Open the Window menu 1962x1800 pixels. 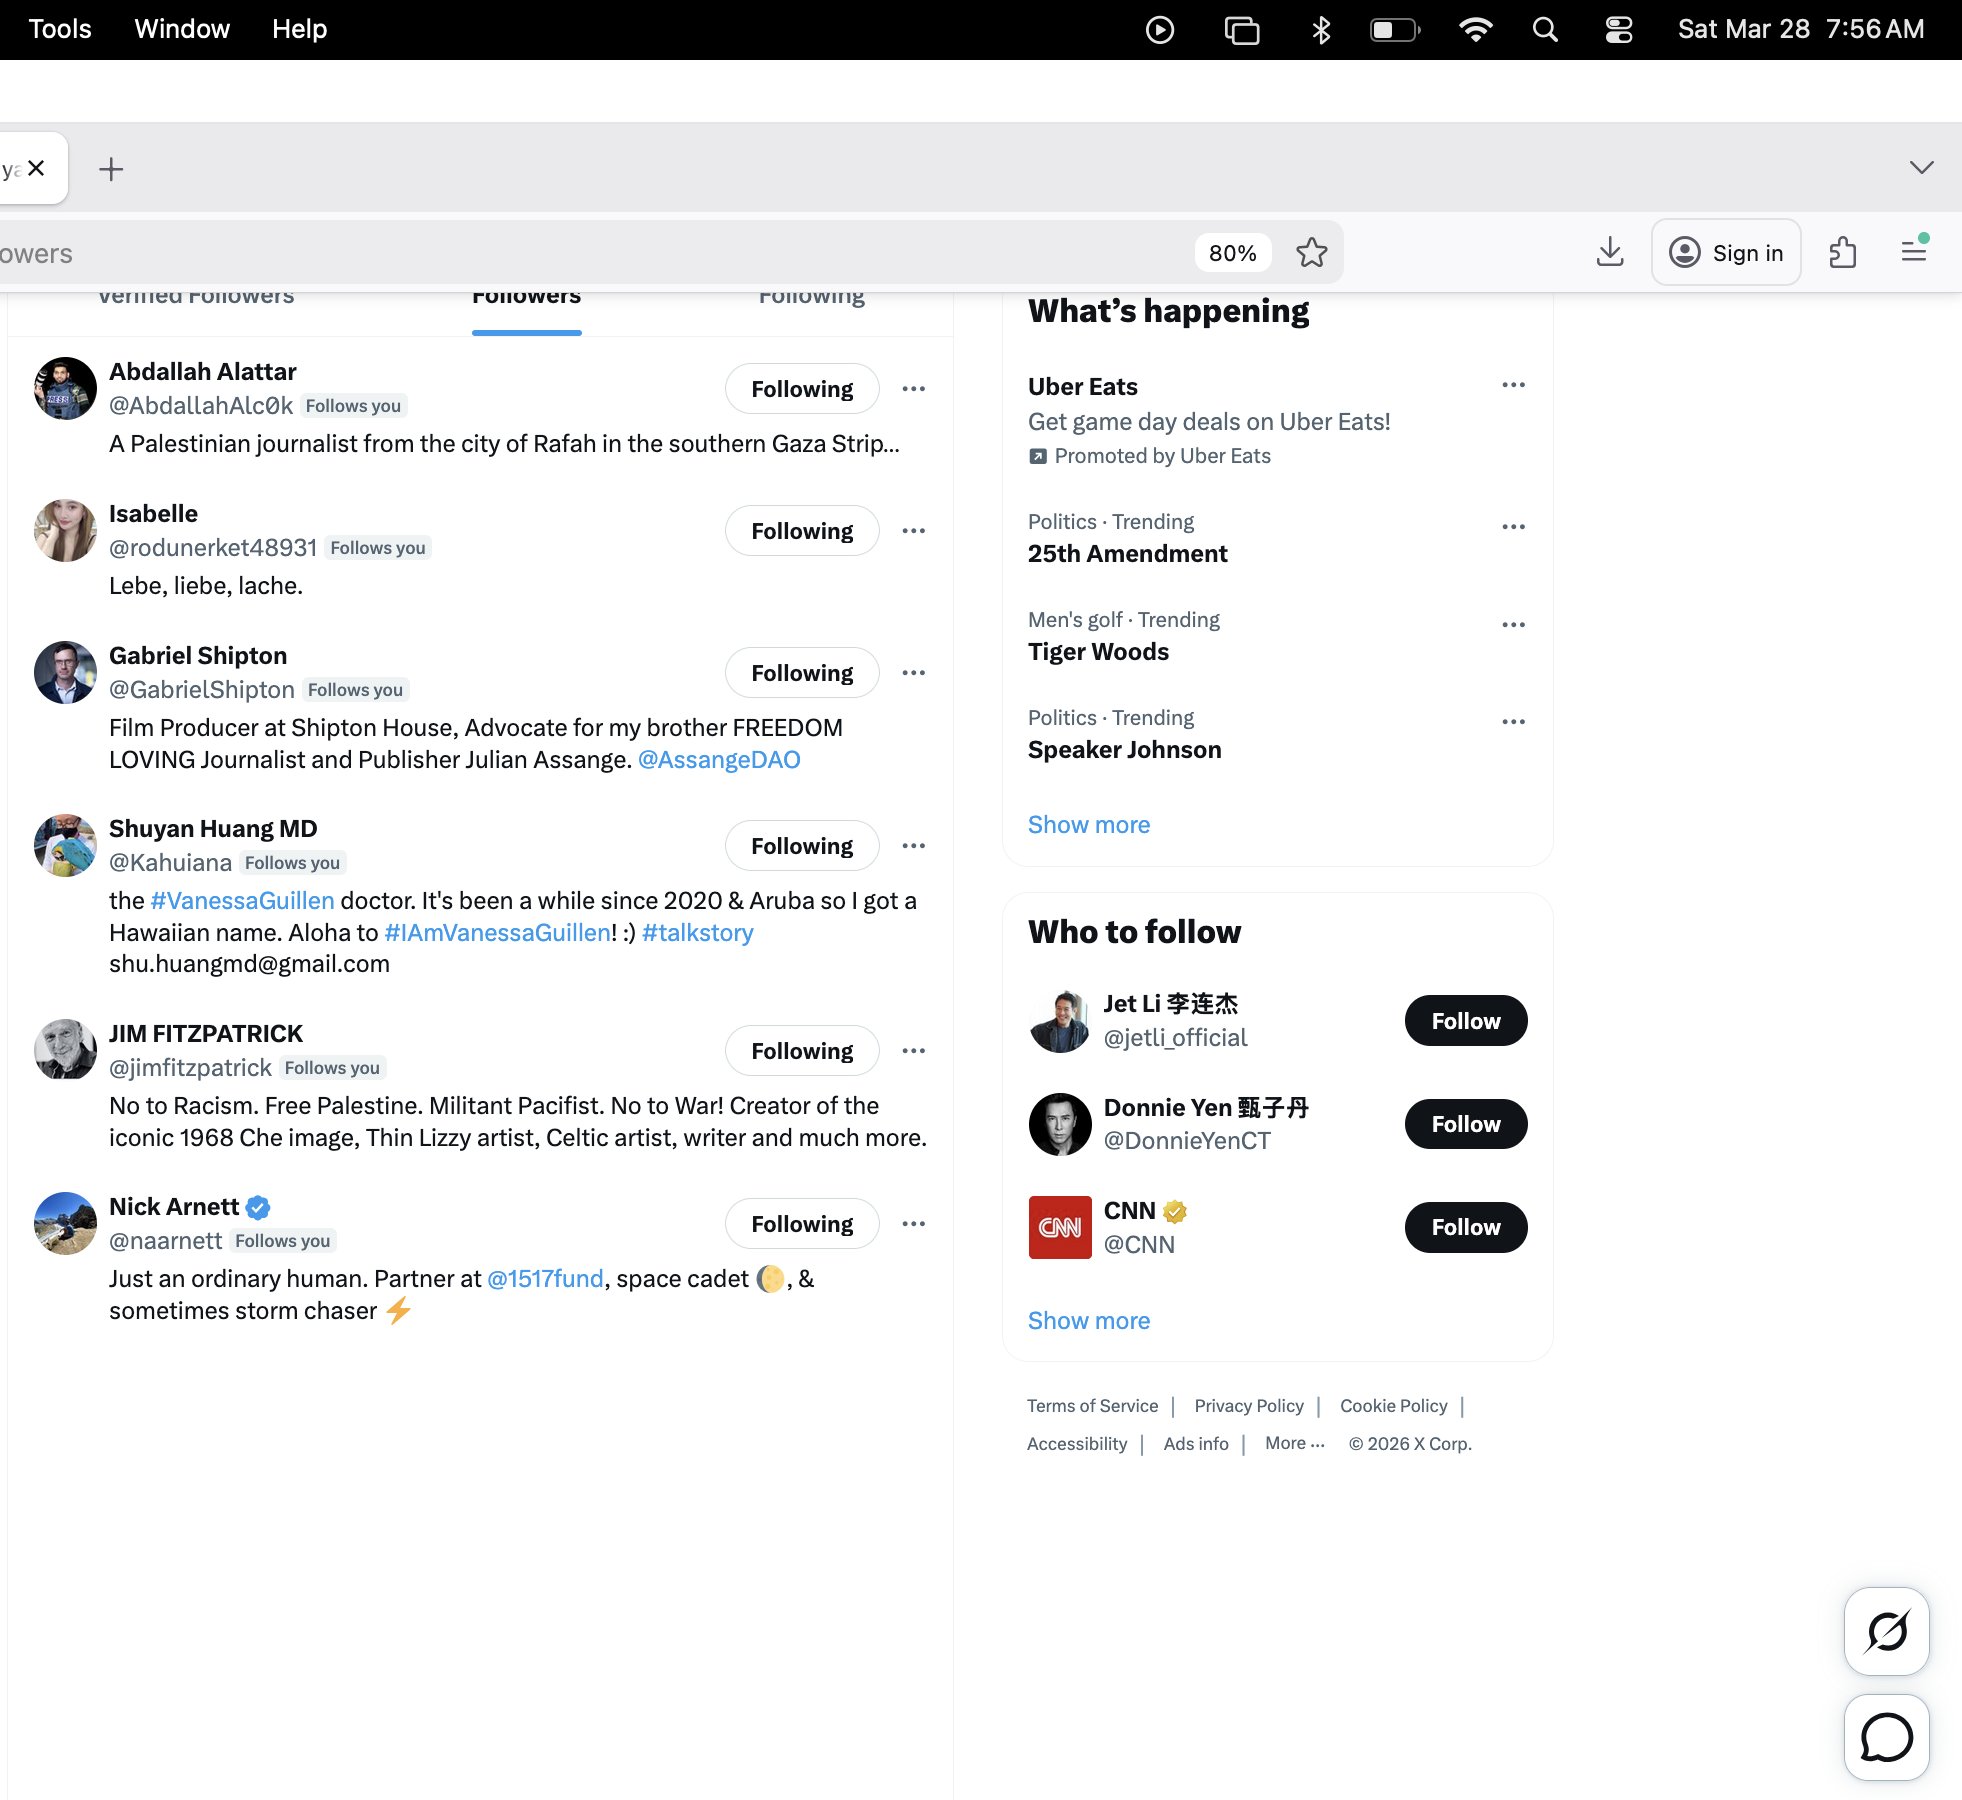[x=182, y=29]
